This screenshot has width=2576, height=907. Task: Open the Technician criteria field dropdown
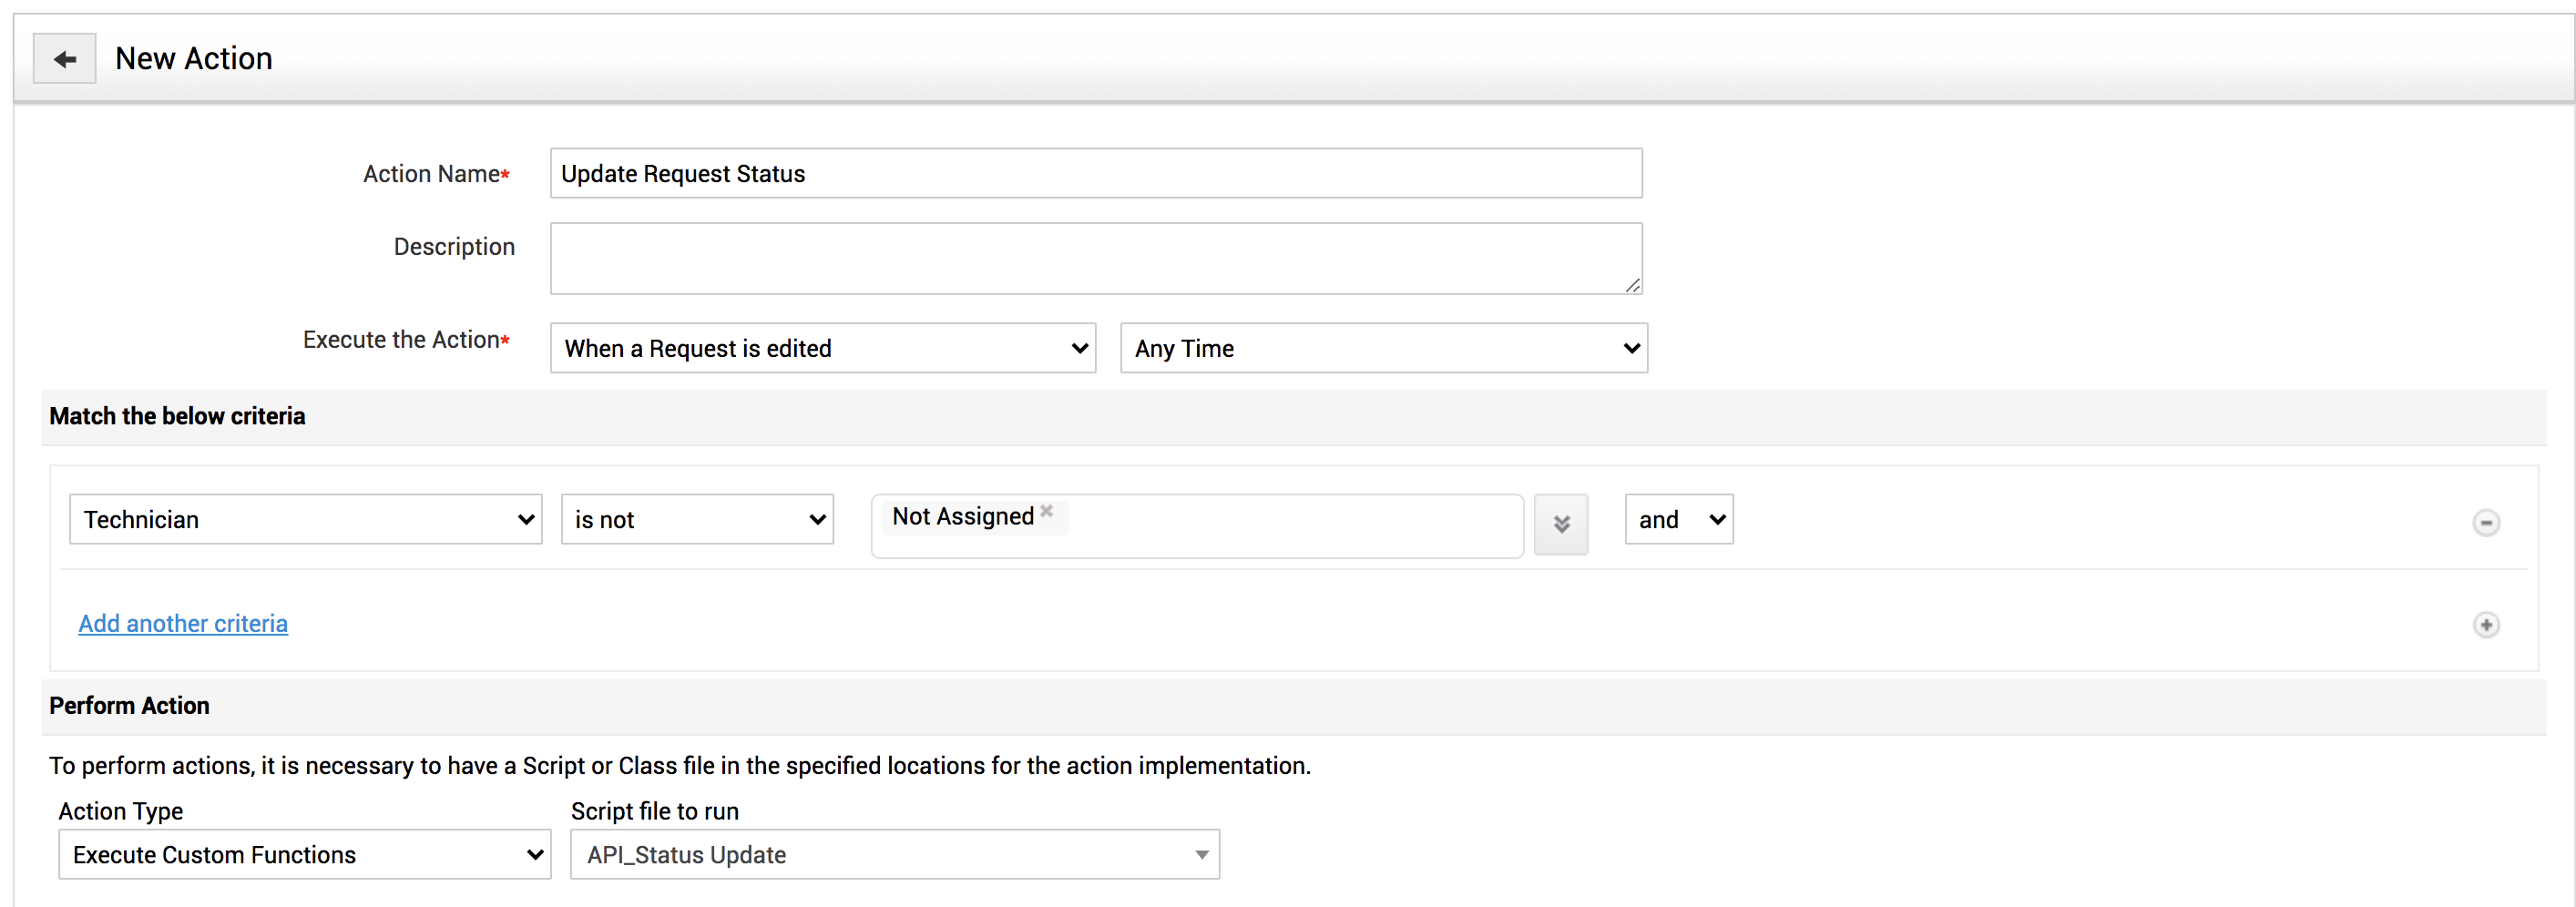(x=305, y=520)
